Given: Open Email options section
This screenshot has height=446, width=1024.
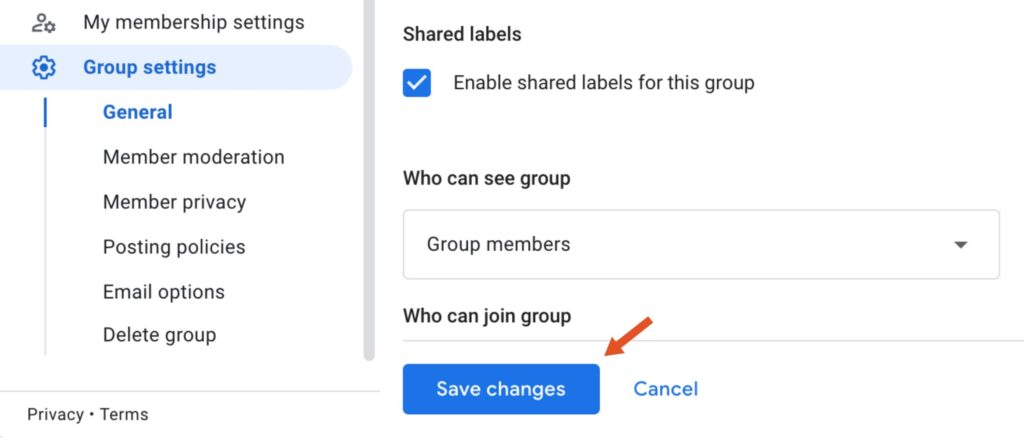Looking at the screenshot, I should coord(163,292).
